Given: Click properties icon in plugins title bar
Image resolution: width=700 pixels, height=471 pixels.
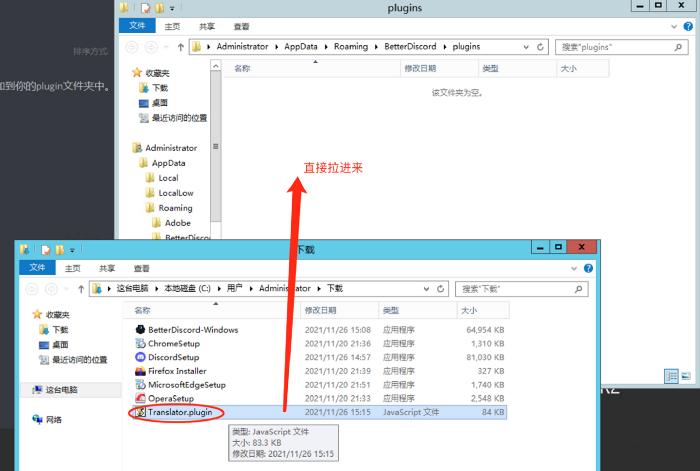Looking at the screenshot, I should point(146,8).
